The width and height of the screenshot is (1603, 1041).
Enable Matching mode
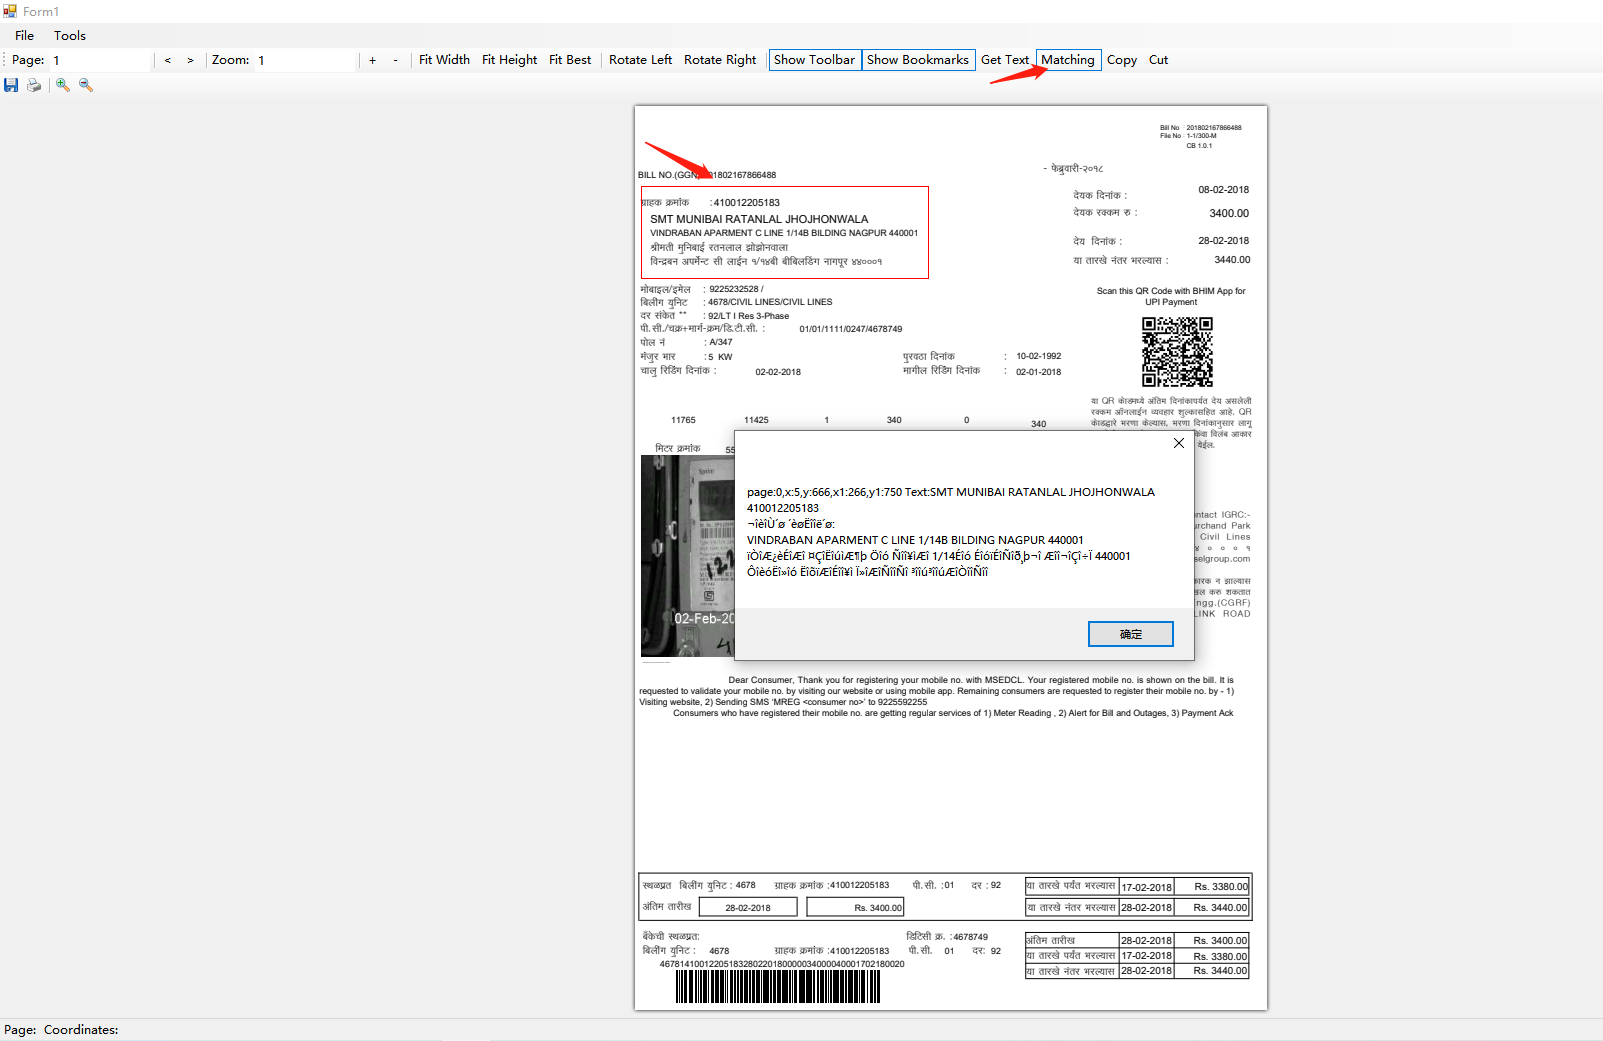[x=1068, y=59]
